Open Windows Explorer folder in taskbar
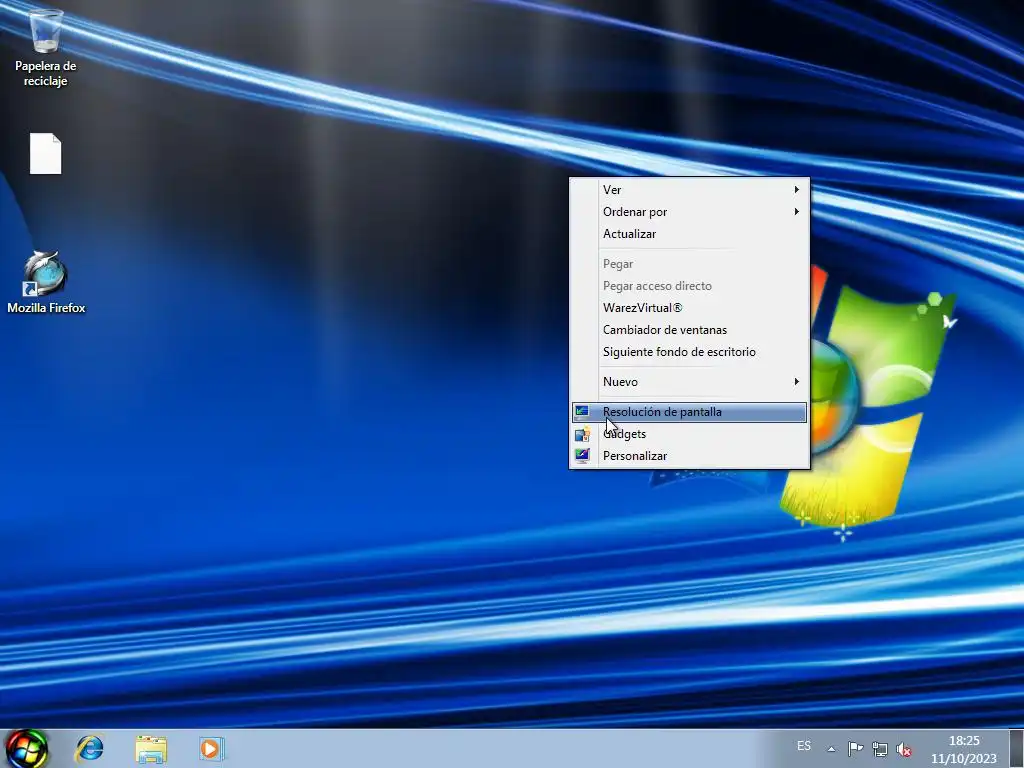The width and height of the screenshot is (1024, 768). pos(151,748)
